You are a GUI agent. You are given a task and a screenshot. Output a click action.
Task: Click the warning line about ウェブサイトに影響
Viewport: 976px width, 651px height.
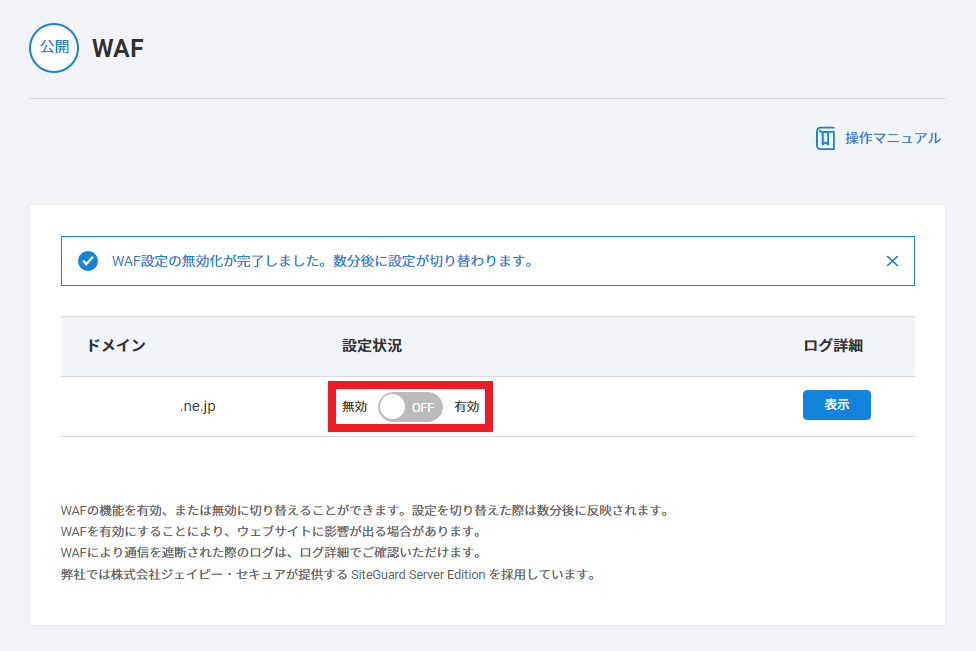285,531
